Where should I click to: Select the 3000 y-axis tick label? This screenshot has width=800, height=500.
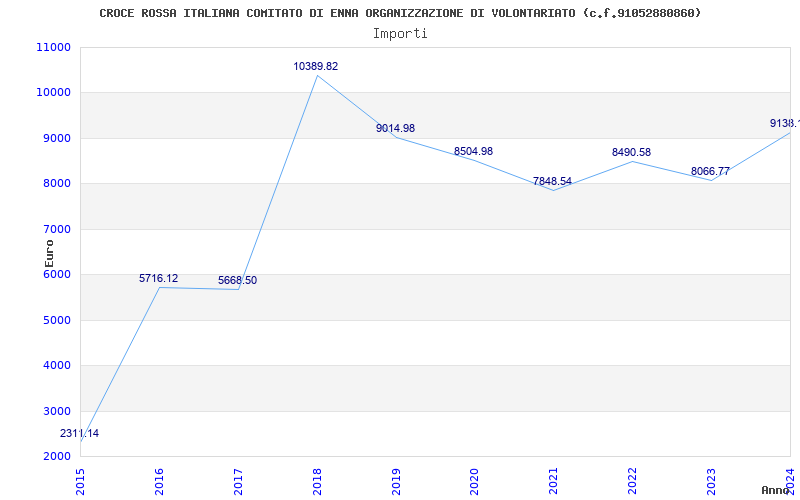pos(56,411)
